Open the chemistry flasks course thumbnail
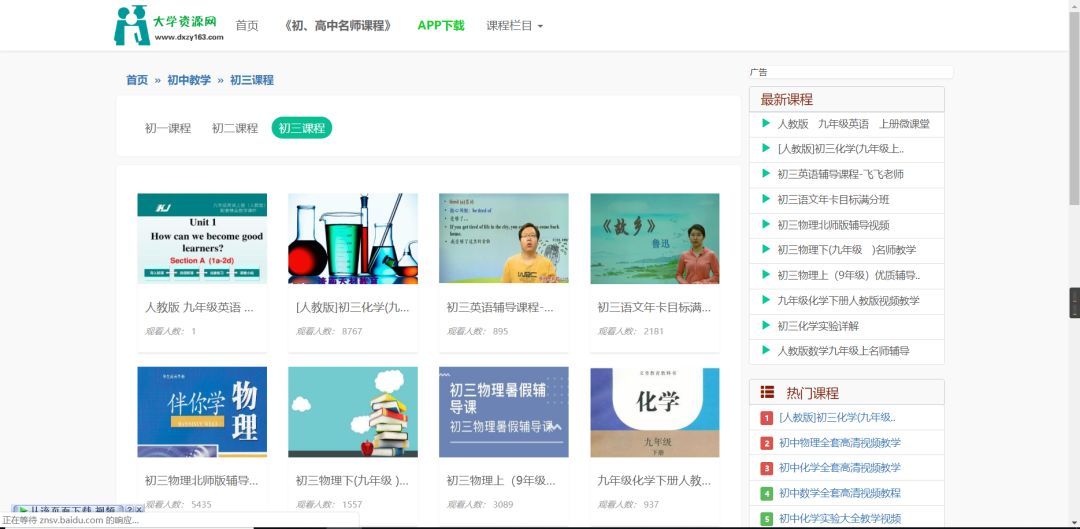The height and width of the screenshot is (529, 1080). point(353,238)
